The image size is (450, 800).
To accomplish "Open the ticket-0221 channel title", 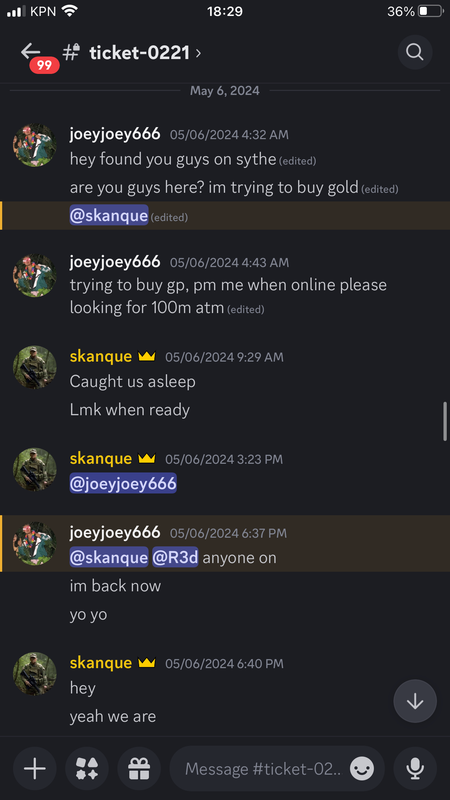I will (x=139, y=53).
